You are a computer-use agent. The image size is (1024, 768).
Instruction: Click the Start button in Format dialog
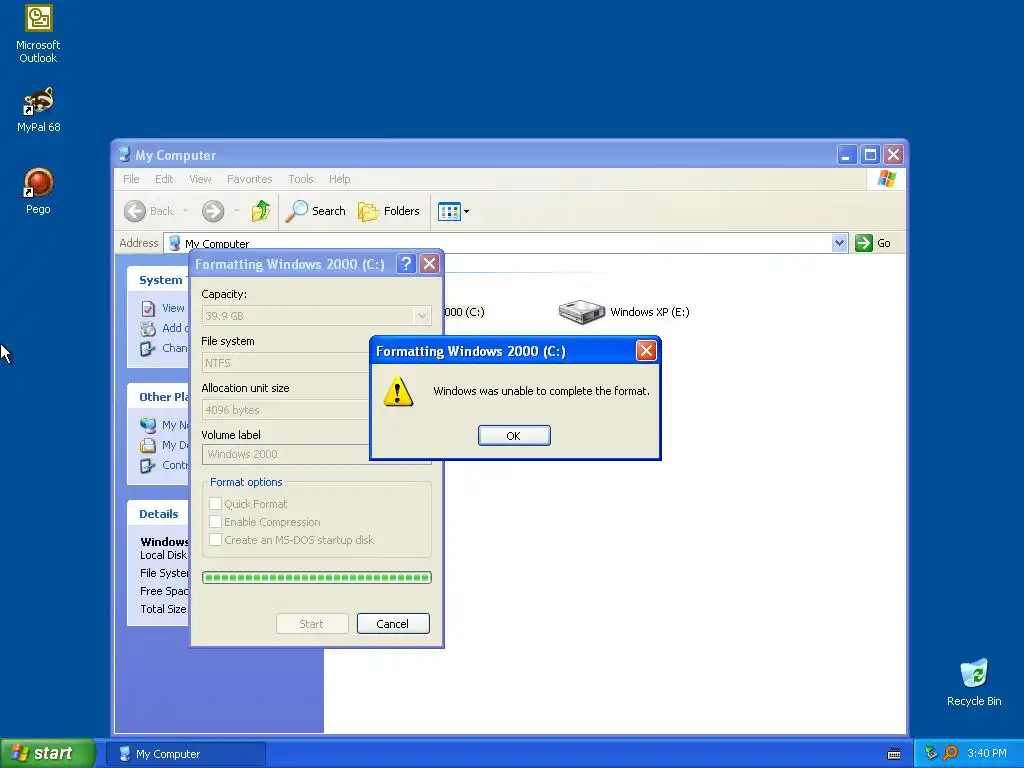(x=312, y=624)
